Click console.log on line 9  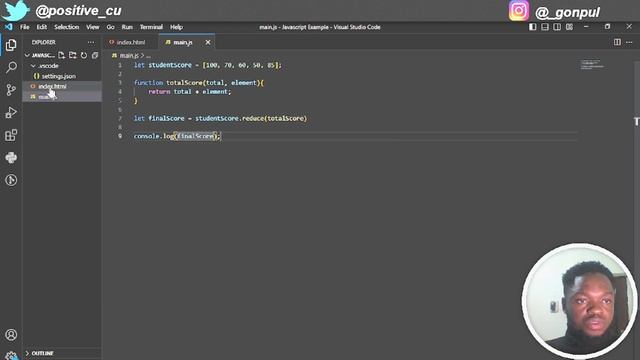click(153, 136)
